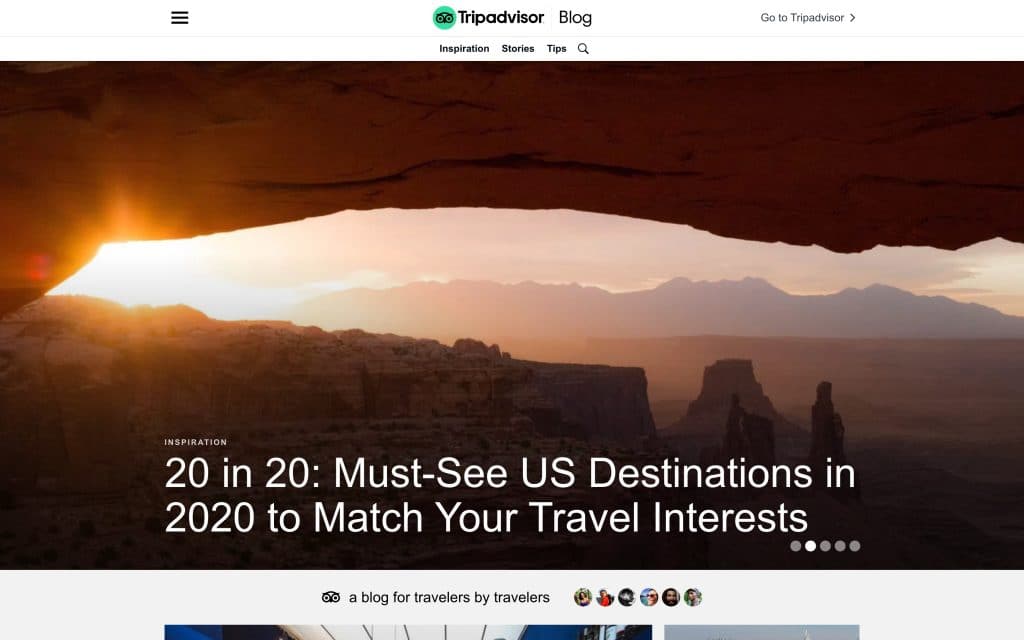Screen dimensions: 1024x640
Task: Click the fifth traveler avatar
Action: coord(671,597)
